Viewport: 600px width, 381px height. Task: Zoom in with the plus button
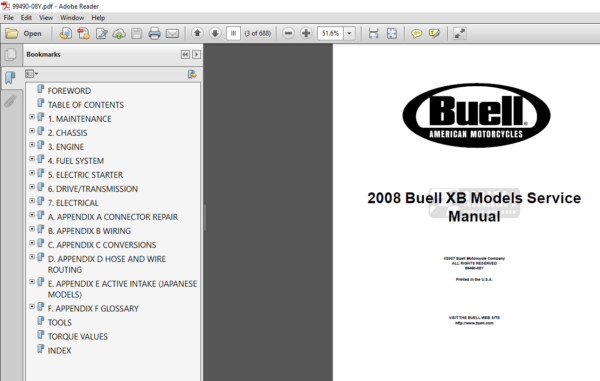point(306,33)
